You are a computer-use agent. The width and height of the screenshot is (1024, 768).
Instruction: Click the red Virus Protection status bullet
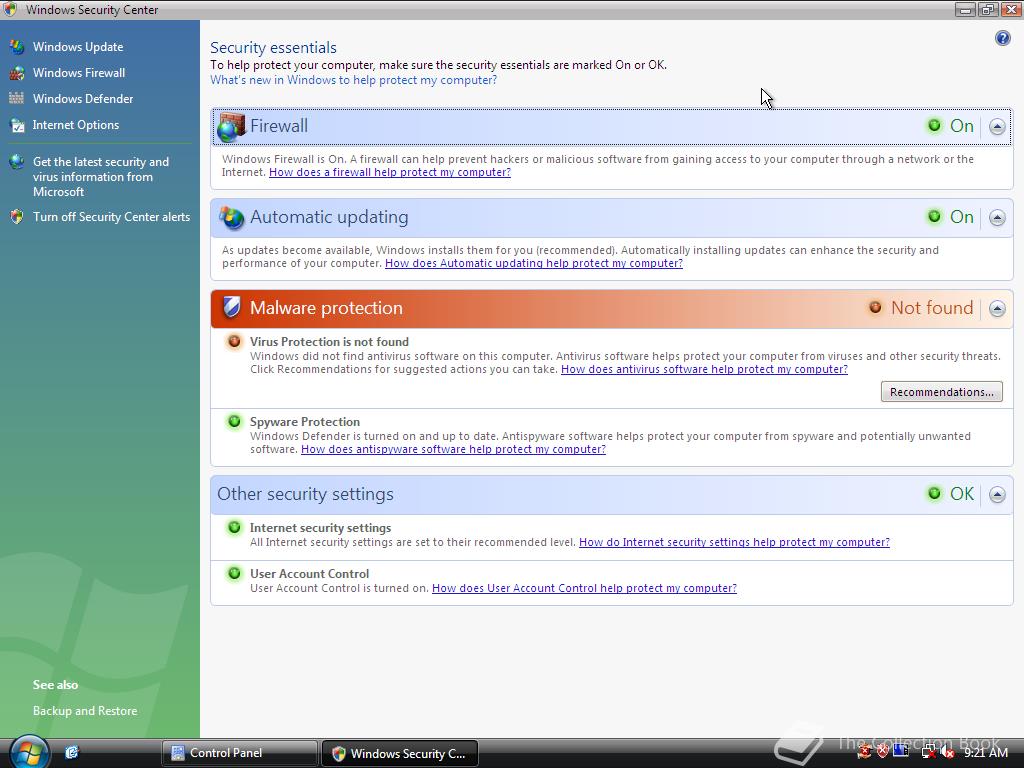point(233,342)
